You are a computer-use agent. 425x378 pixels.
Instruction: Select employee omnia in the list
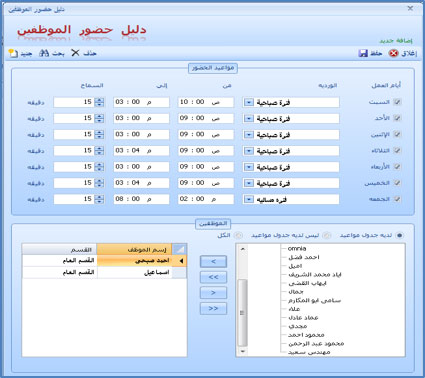point(297,248)
